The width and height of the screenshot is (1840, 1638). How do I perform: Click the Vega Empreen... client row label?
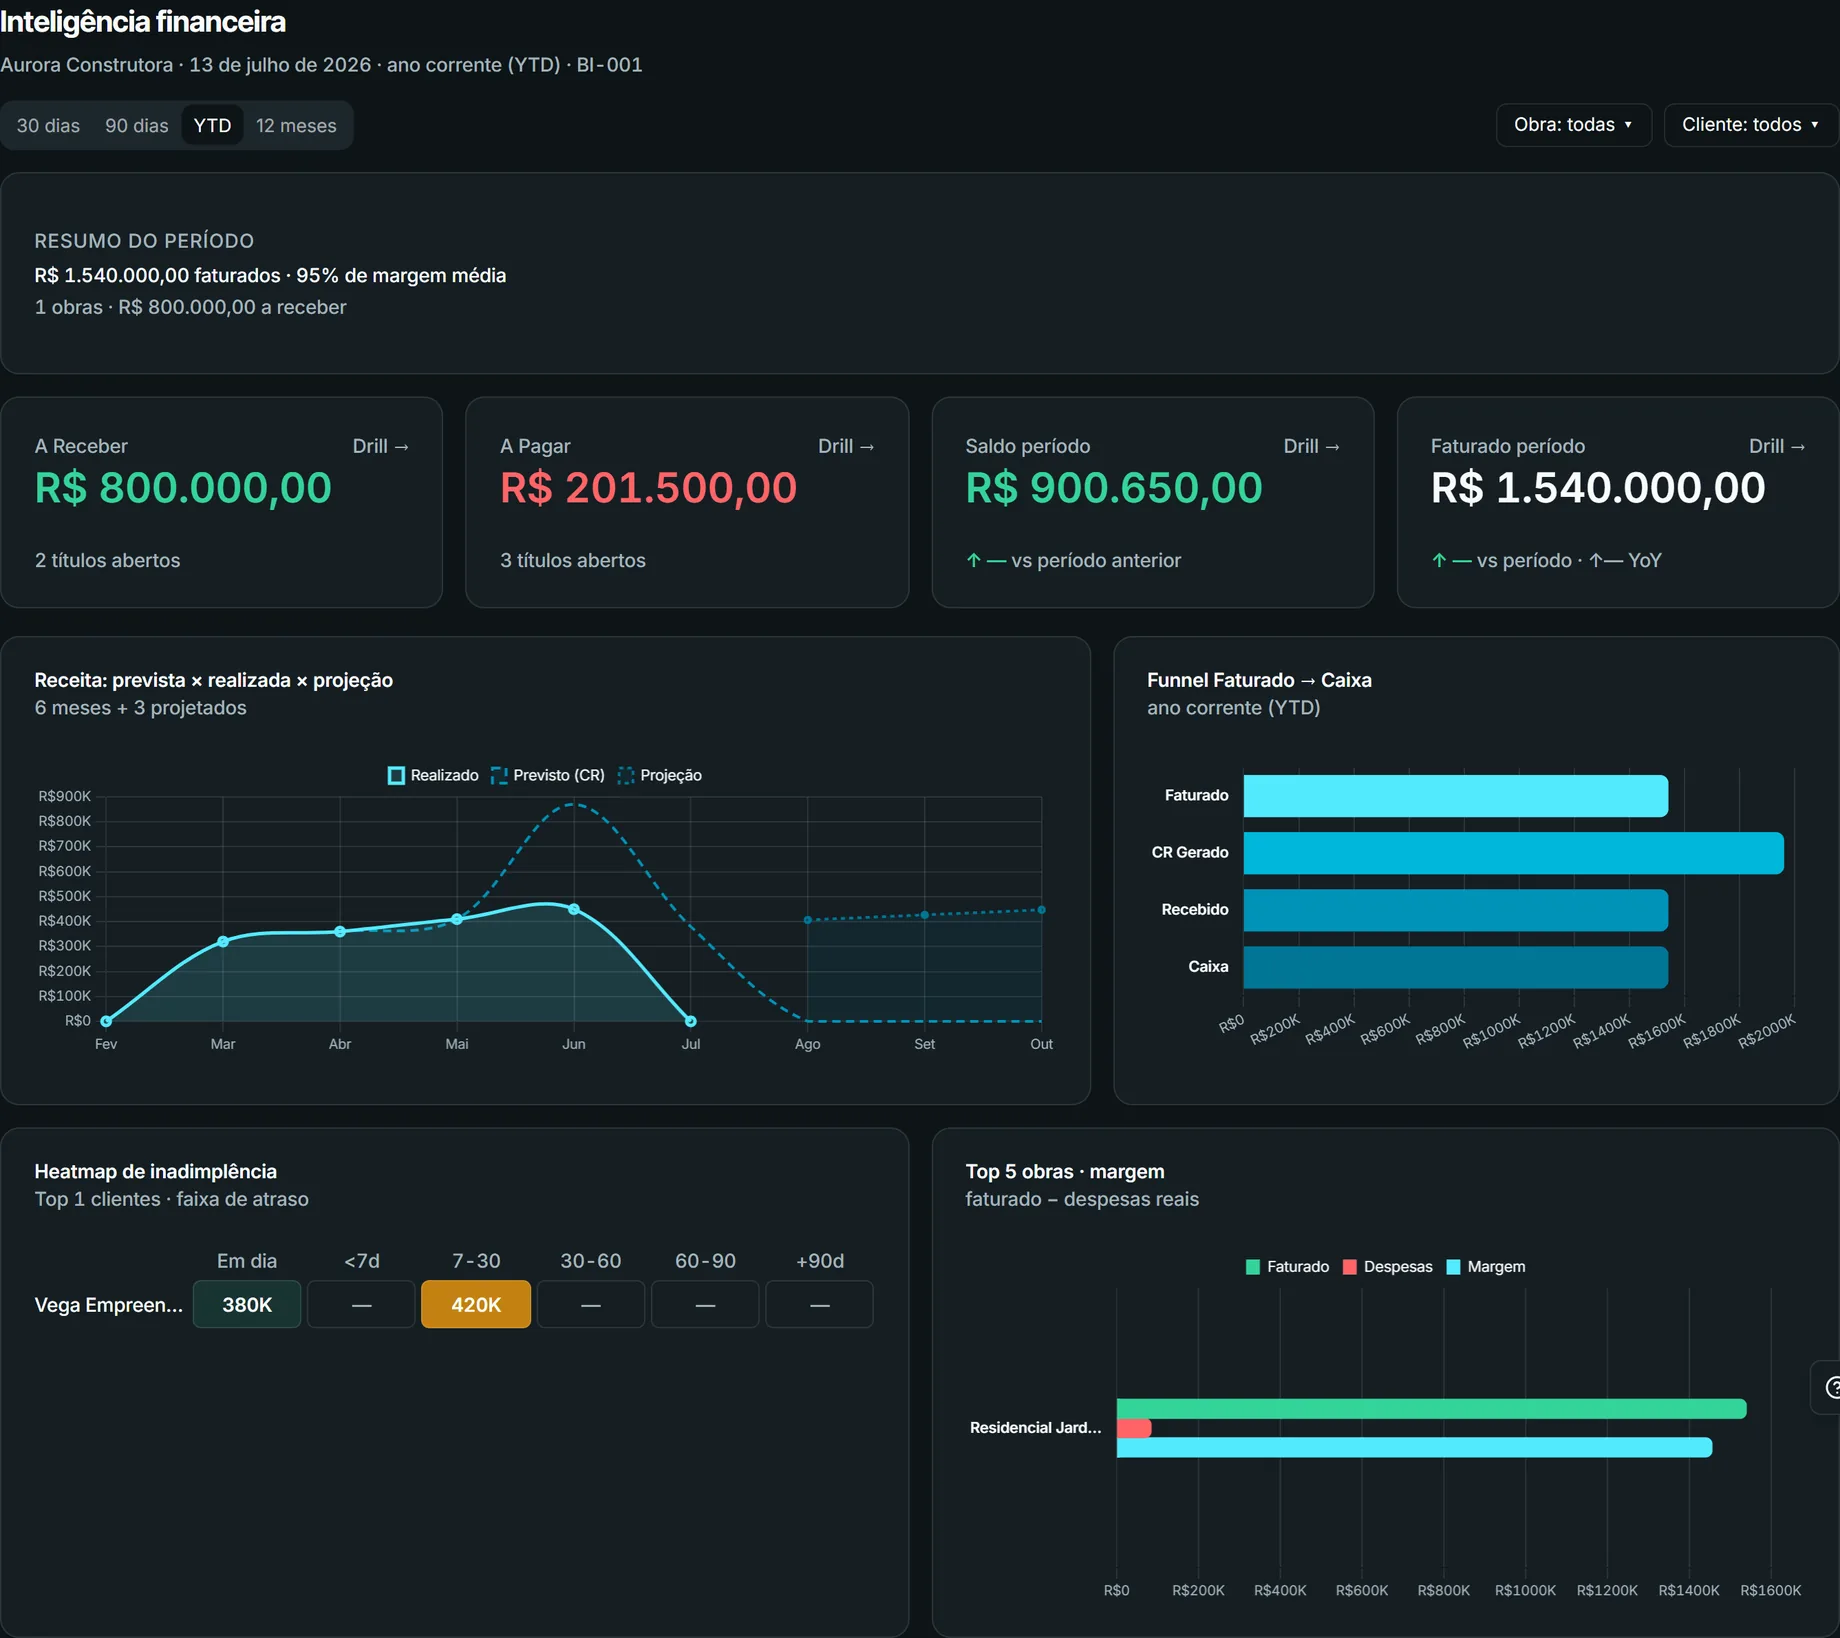(108, 1305)
